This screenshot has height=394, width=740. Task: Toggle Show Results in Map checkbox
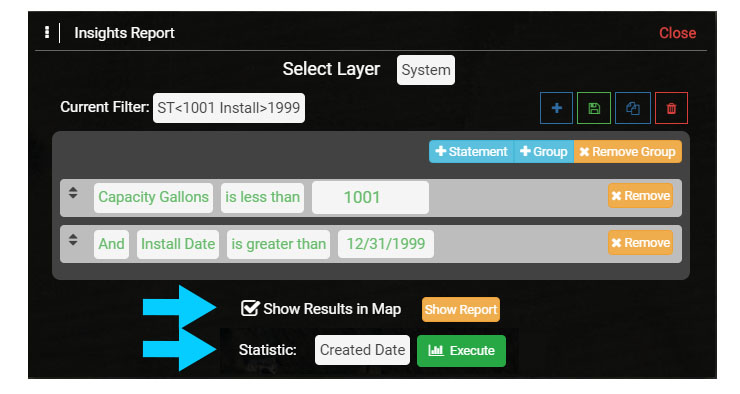click(250, 309)
